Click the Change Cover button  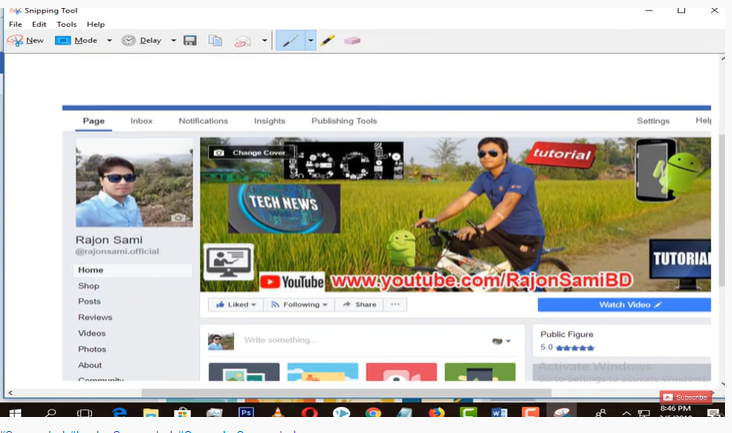(251, 153)
